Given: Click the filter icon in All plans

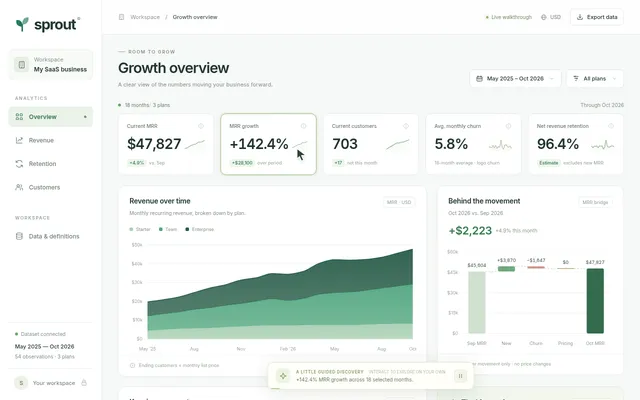Looking at the screenshot, I should [x=576, y=78].
